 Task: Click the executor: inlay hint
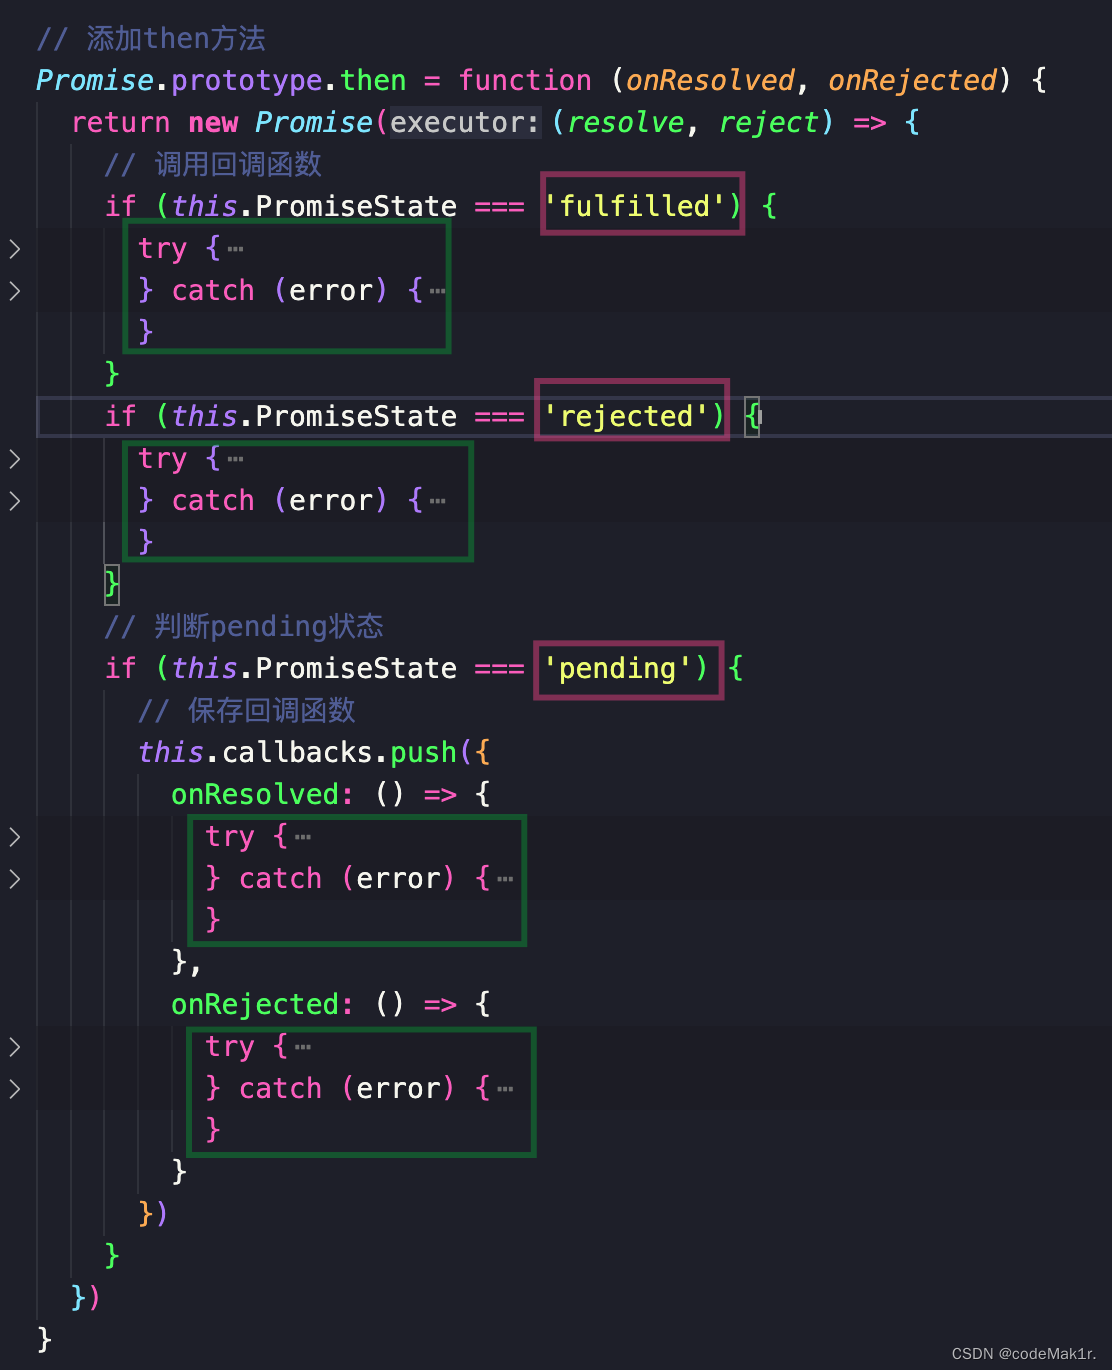465,123
